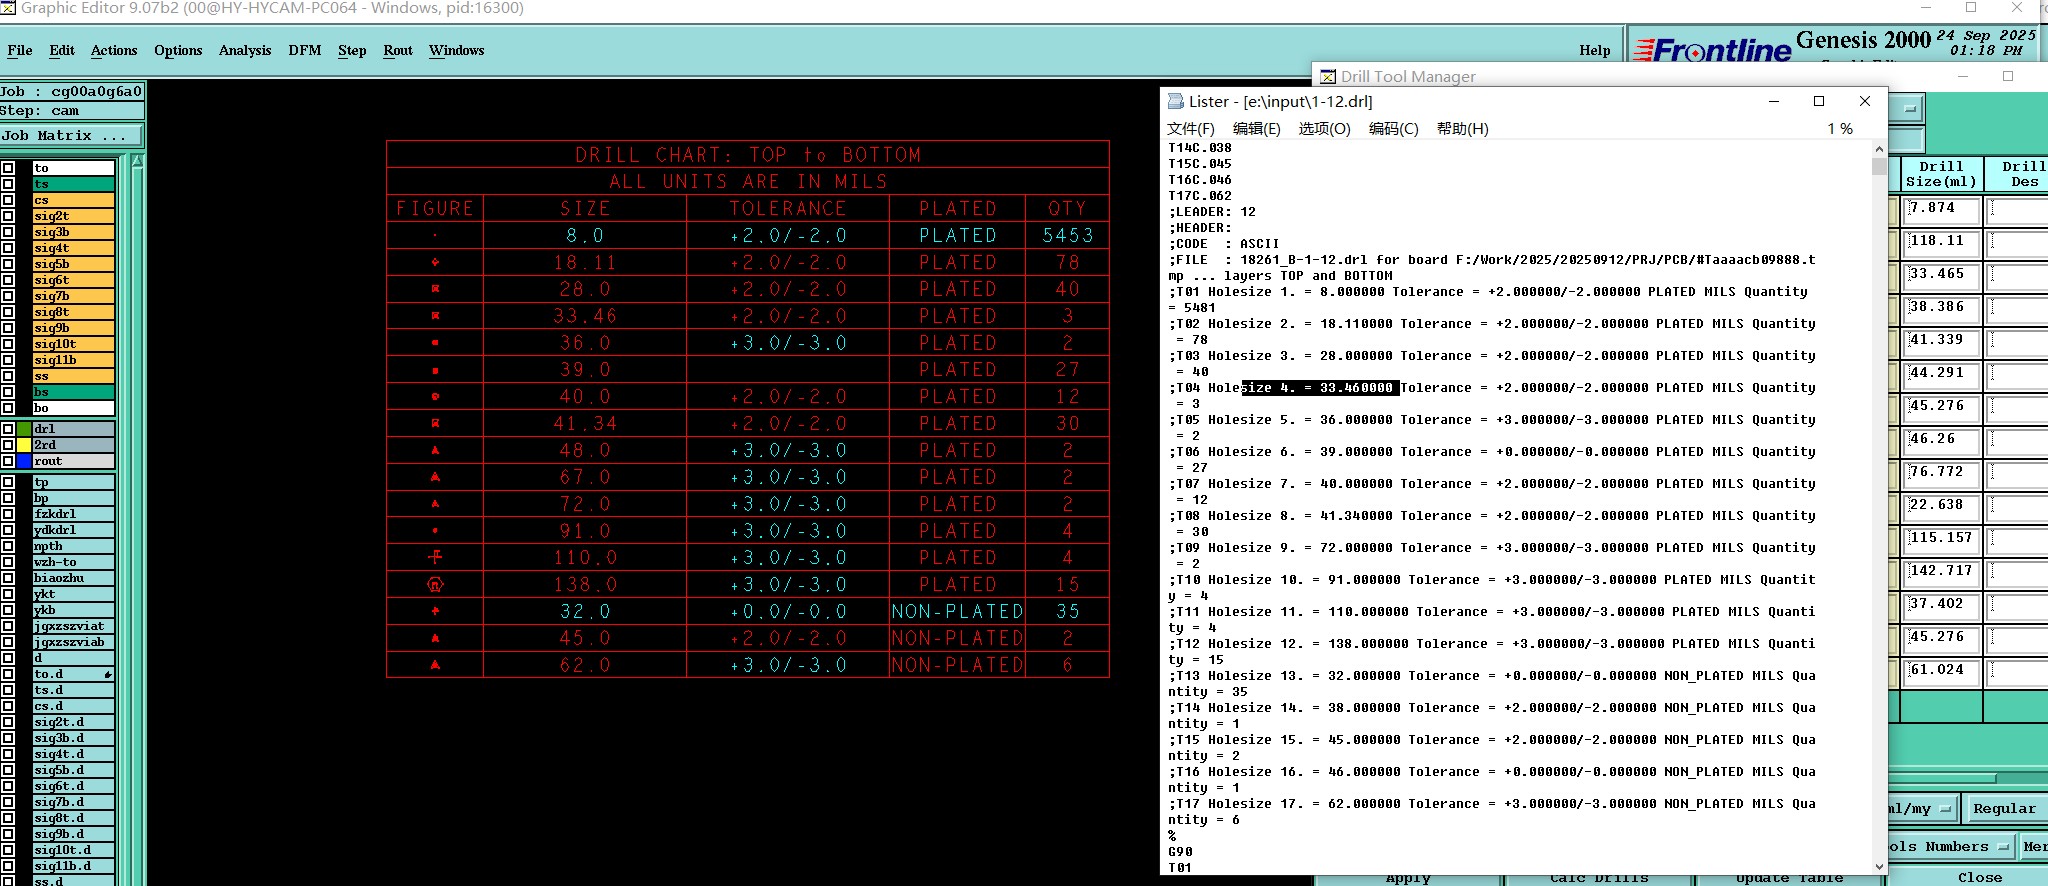Click the '5453' quantity cell in drill chart

pyautogui.click(x=1068, y=236)
